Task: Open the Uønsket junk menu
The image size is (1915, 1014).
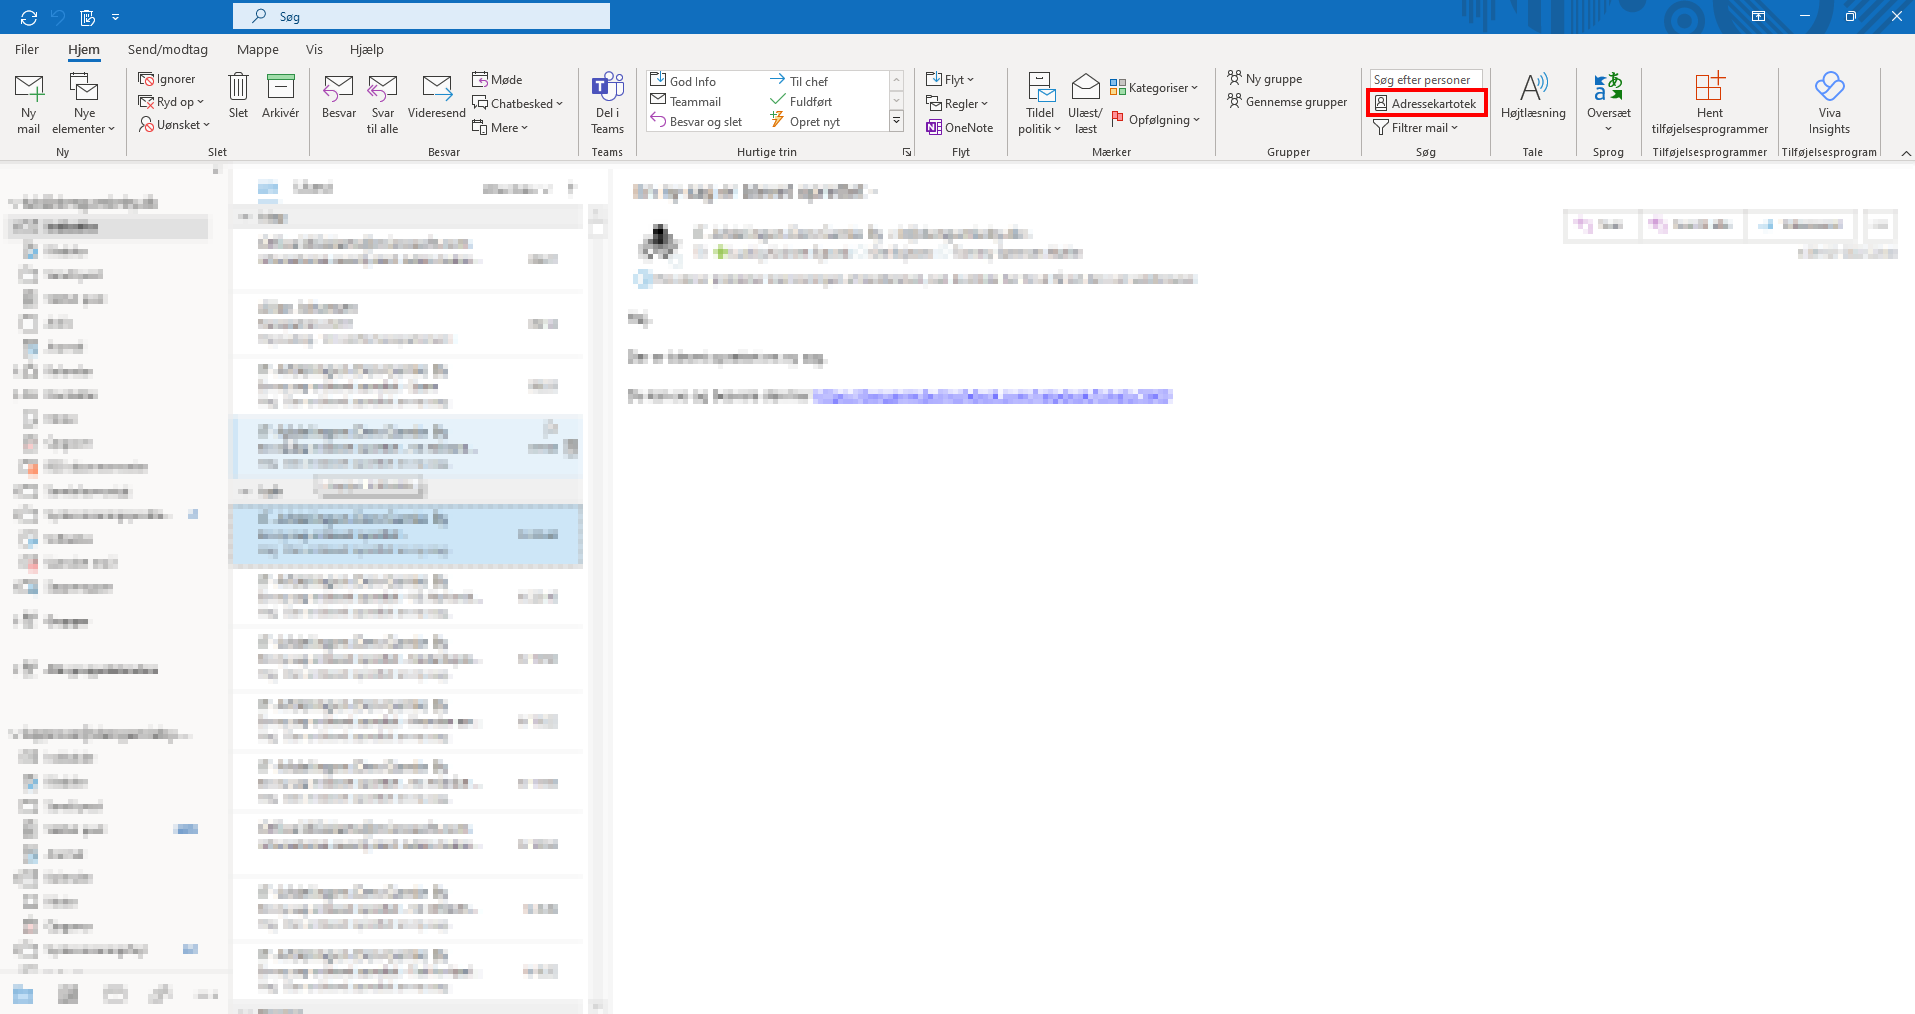Action: tap(175, 125)
